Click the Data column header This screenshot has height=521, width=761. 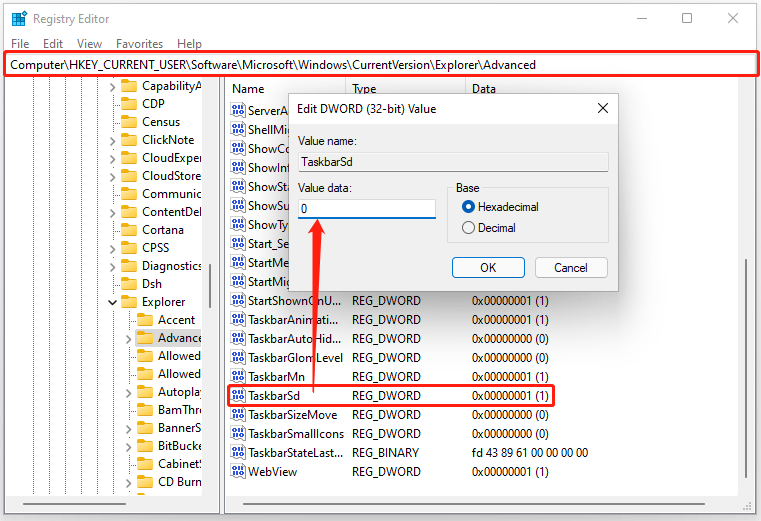pos(483,89)
